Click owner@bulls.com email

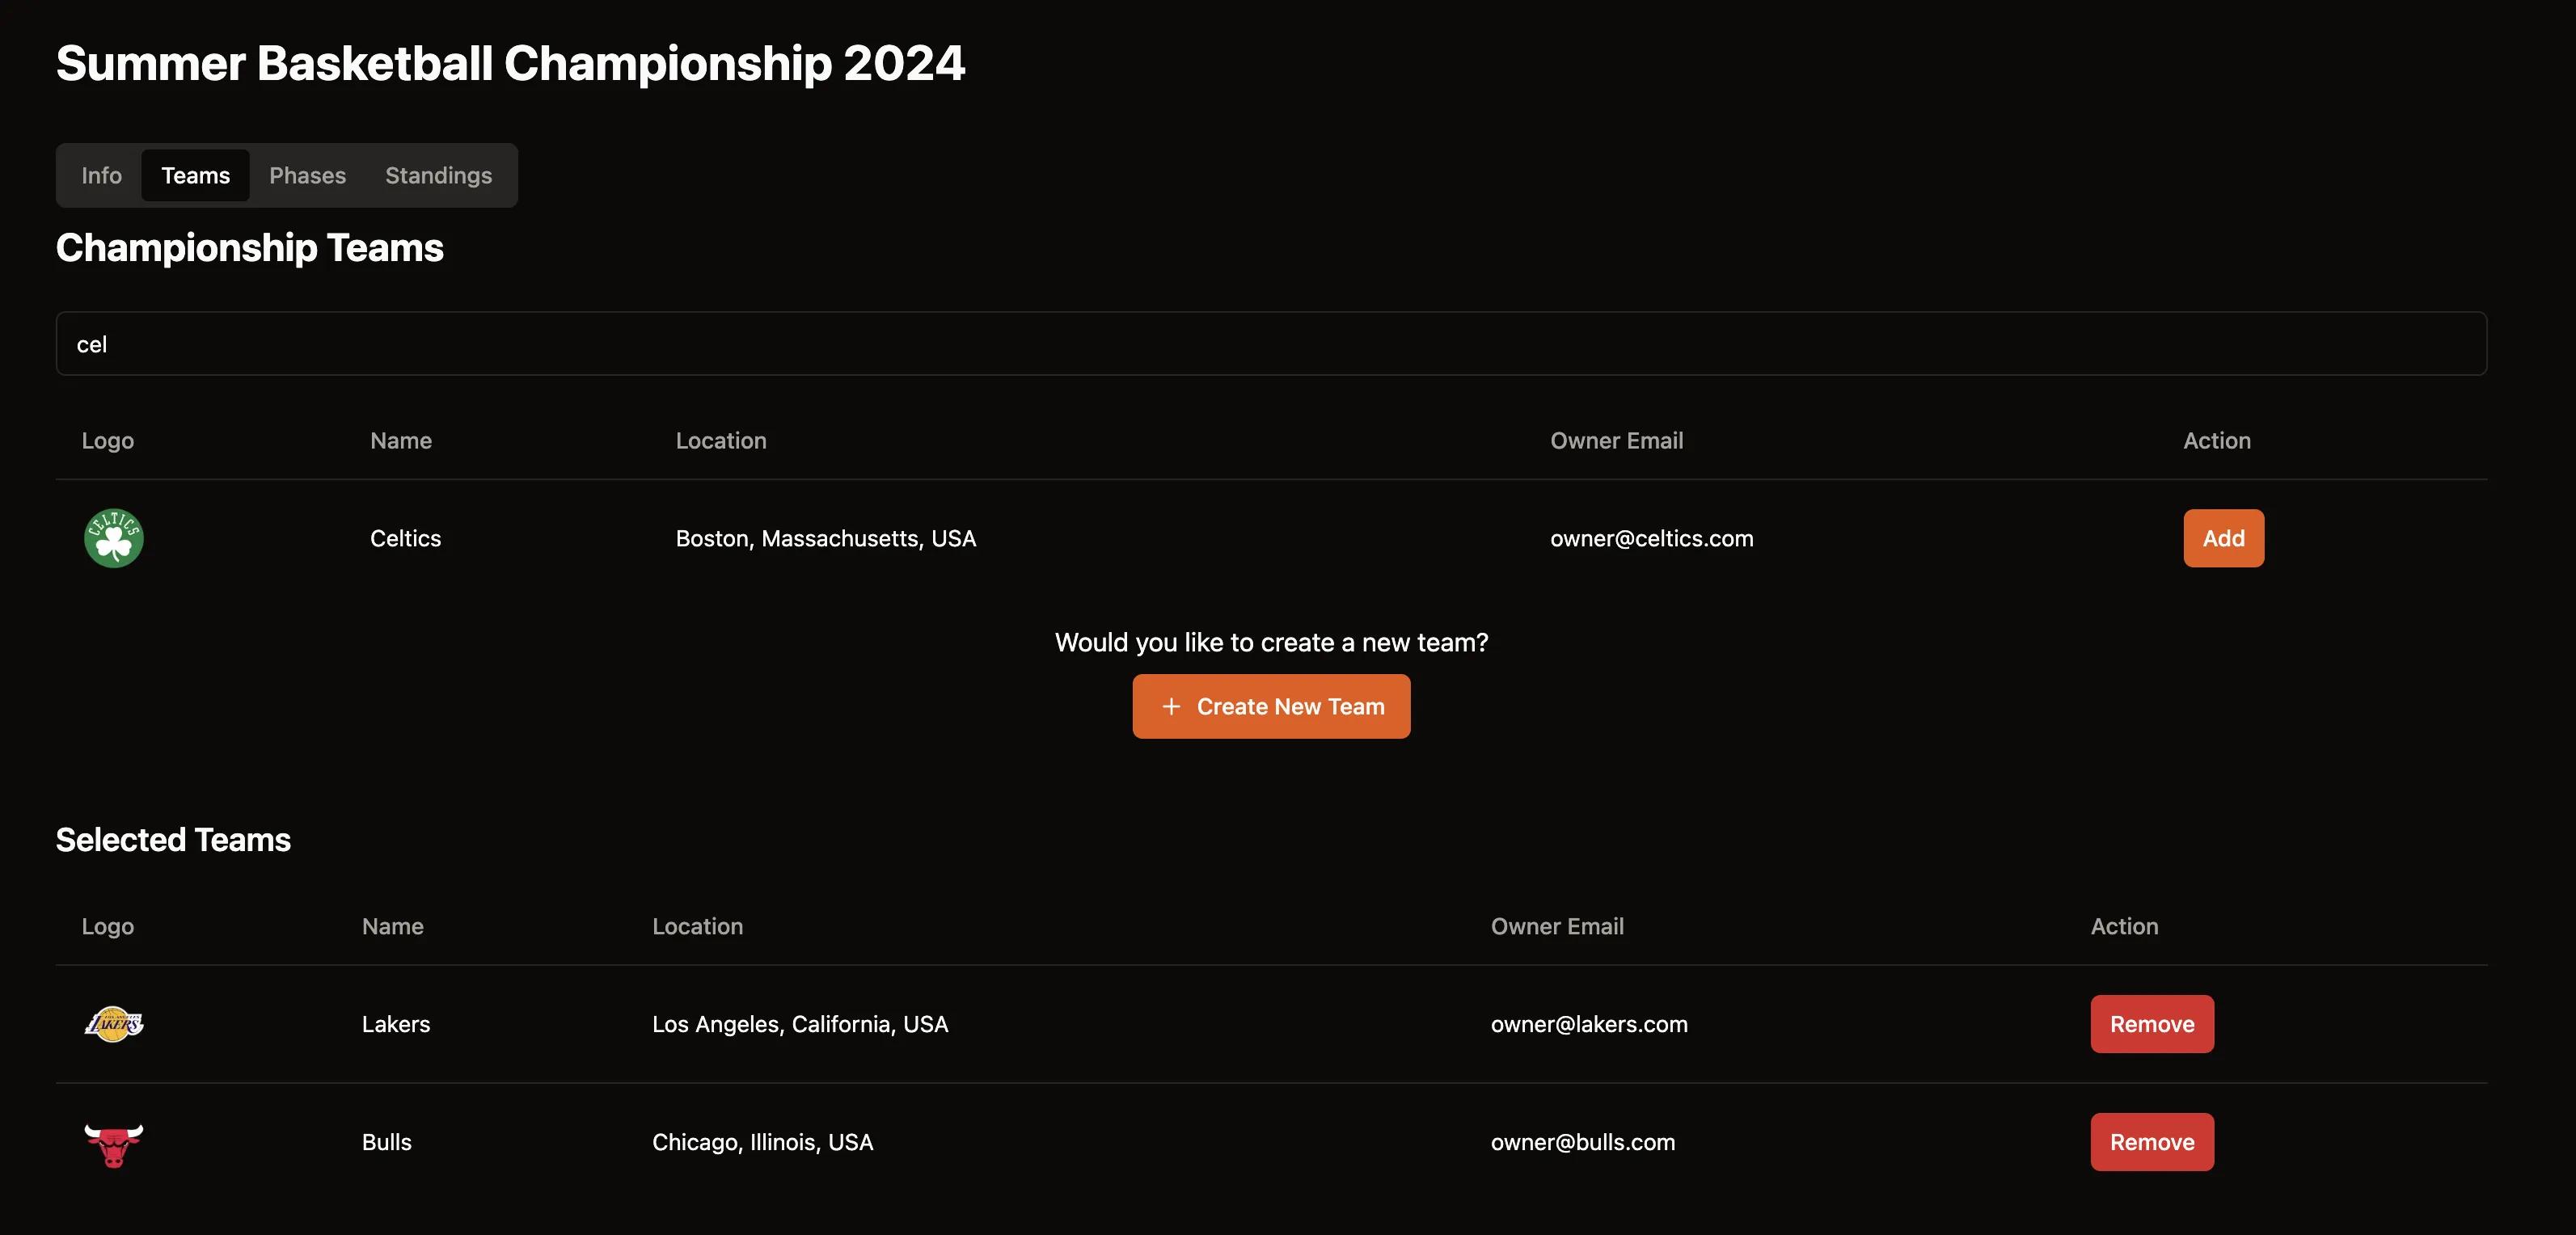tap(1582, 1142)
